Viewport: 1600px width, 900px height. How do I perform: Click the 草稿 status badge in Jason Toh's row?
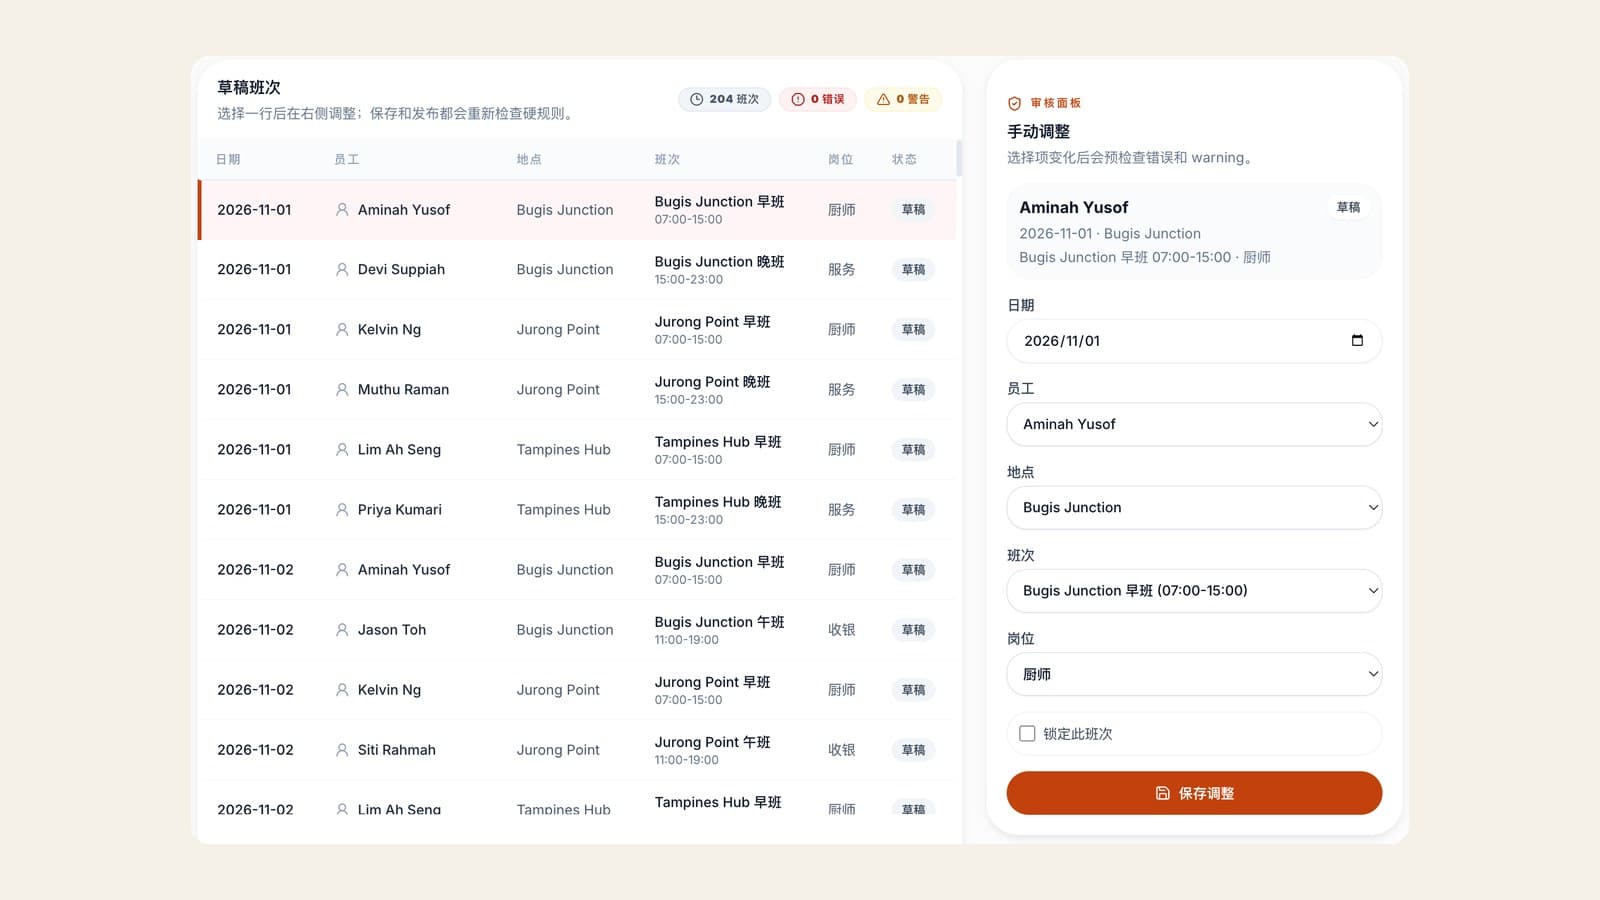click(x=913, y=629)
